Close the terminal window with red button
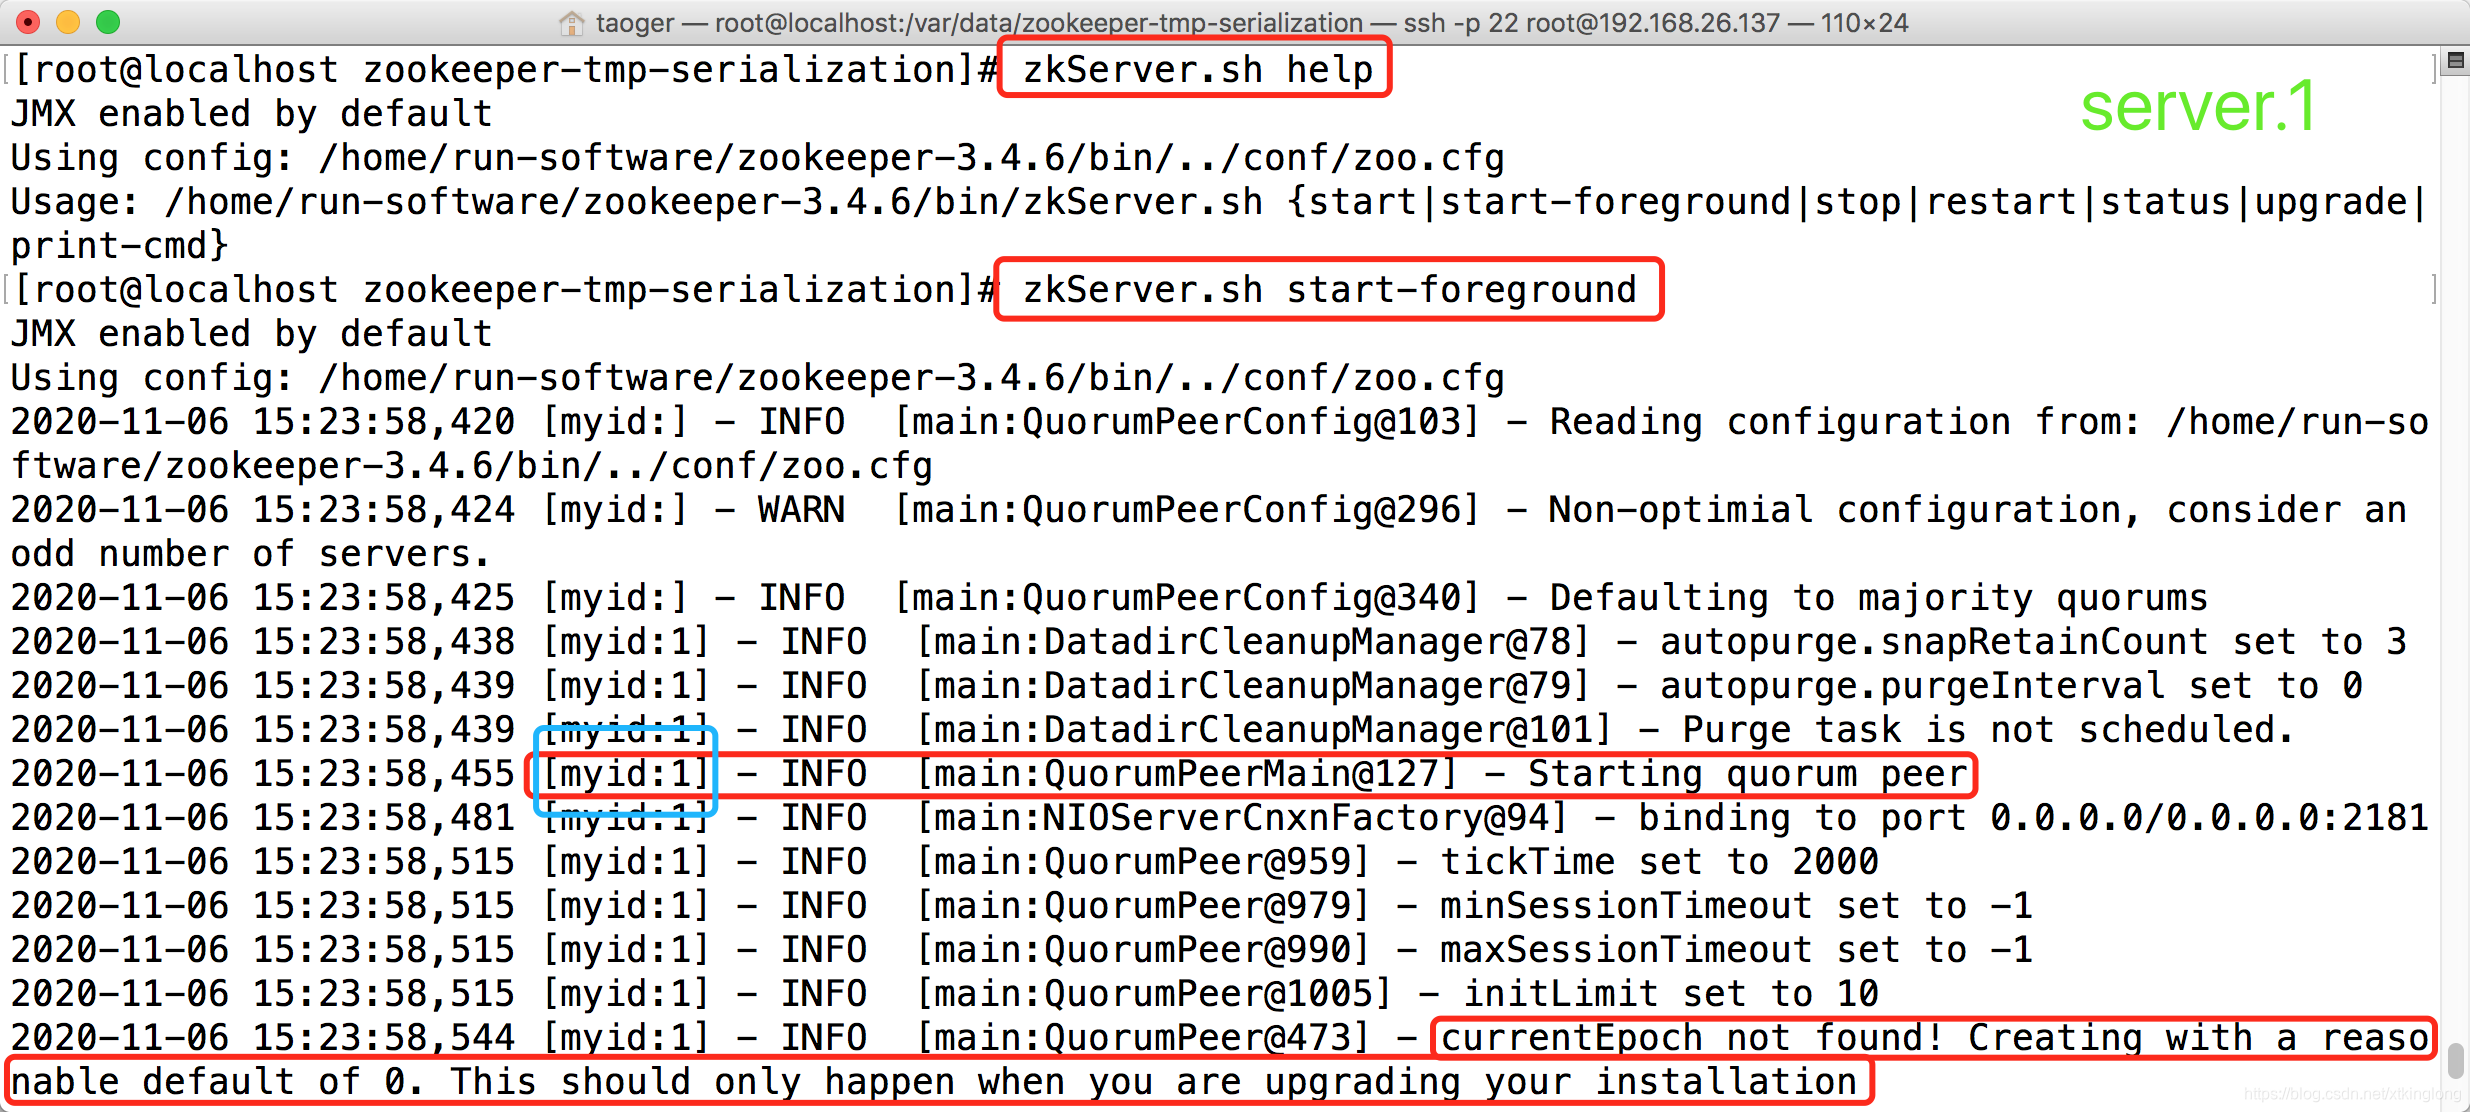The width and height of the screenshot is (2470, 1112). click(28, 22)
